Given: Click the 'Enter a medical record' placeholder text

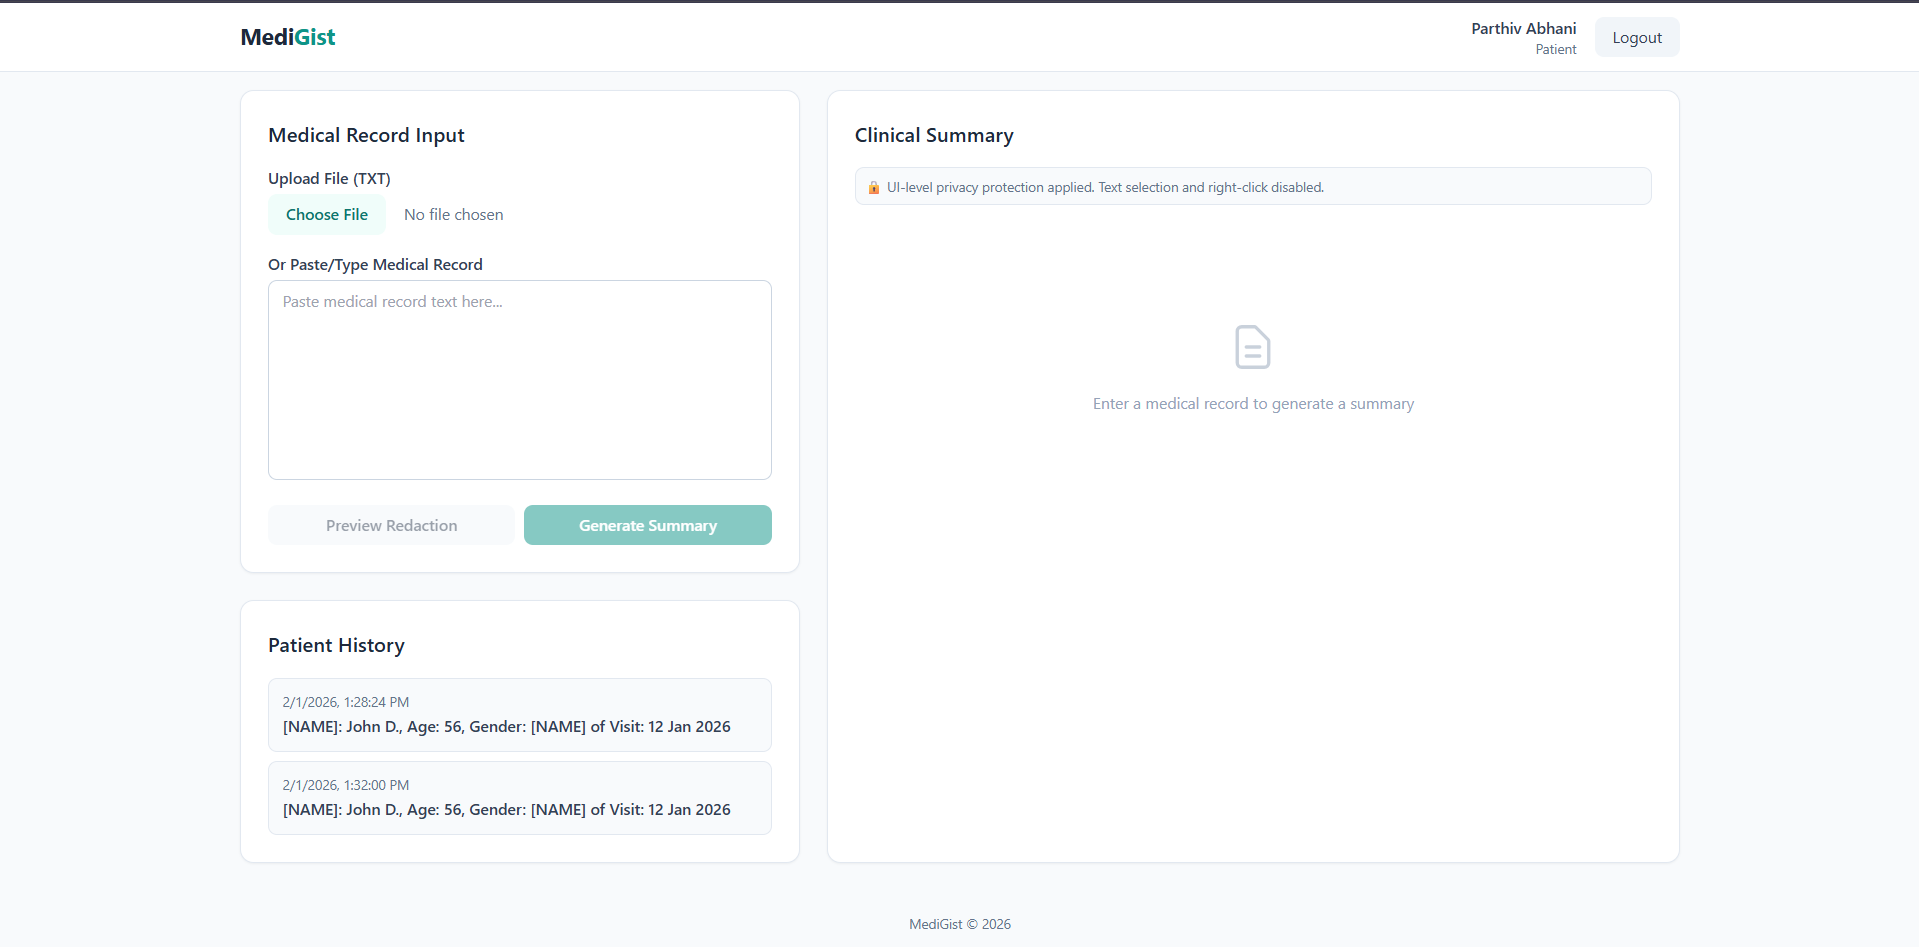Looking at the screenshot, I should tap(1253, 403).
